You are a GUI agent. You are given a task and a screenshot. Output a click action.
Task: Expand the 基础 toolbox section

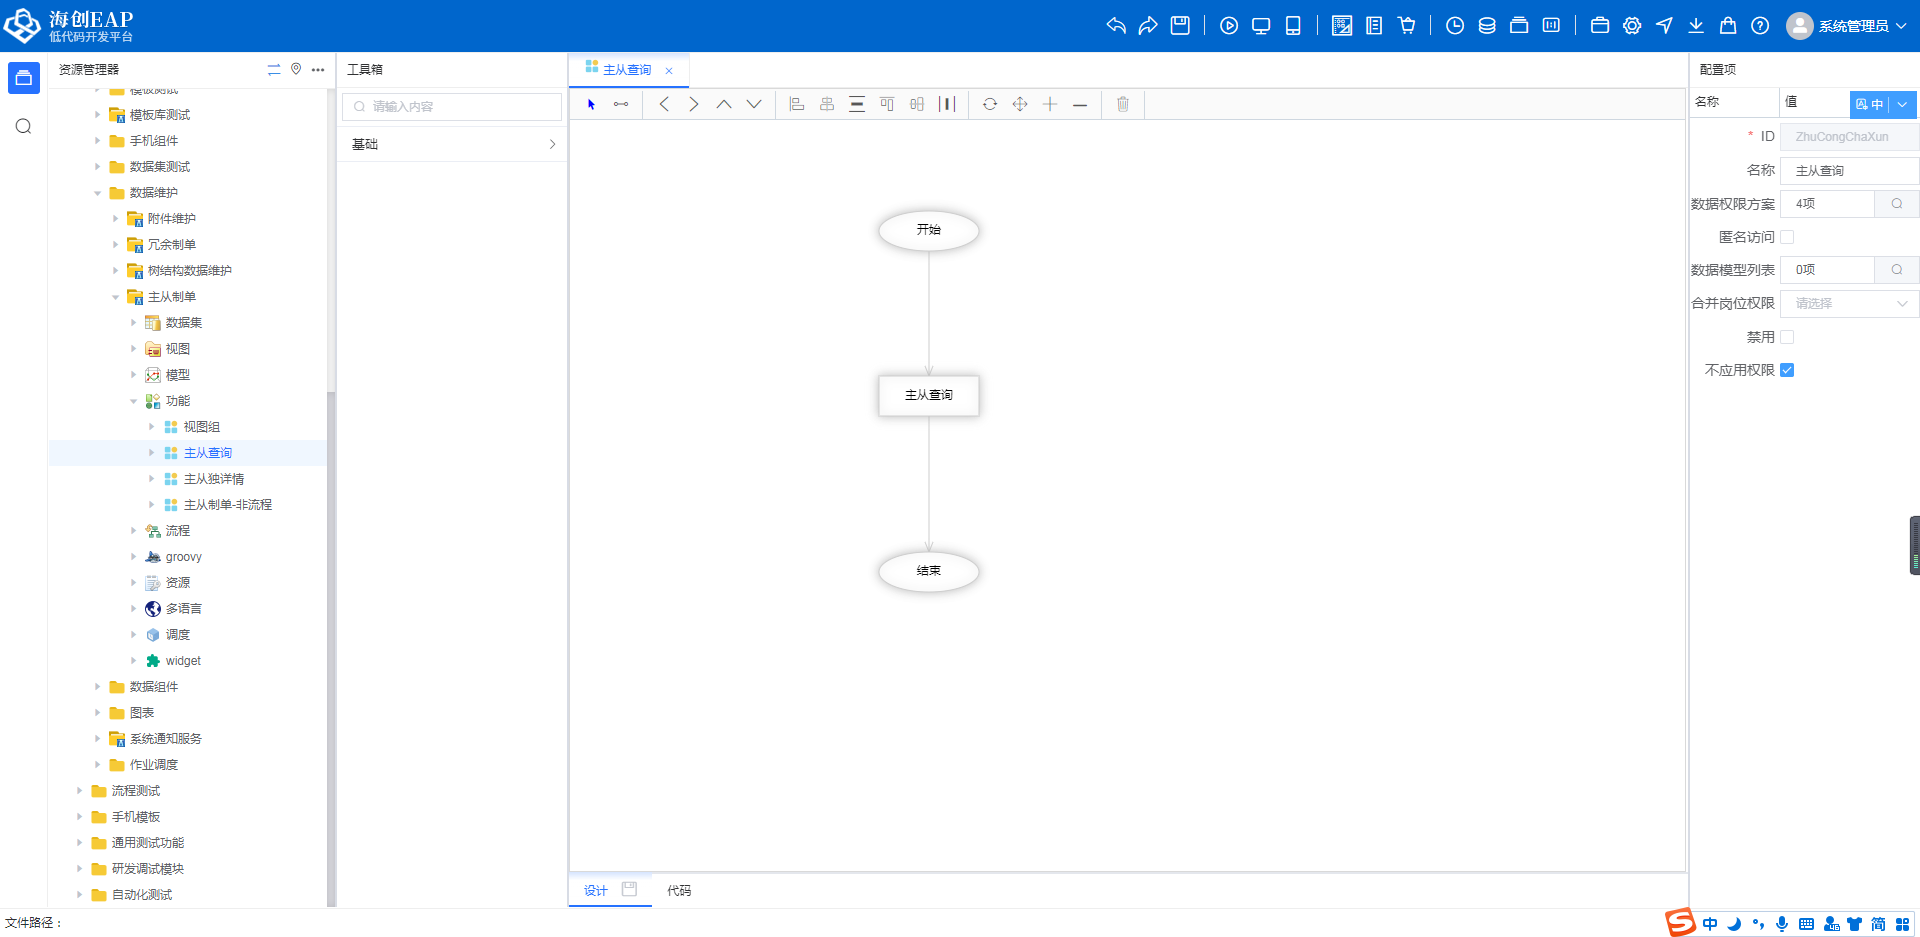tap(452, 145)
